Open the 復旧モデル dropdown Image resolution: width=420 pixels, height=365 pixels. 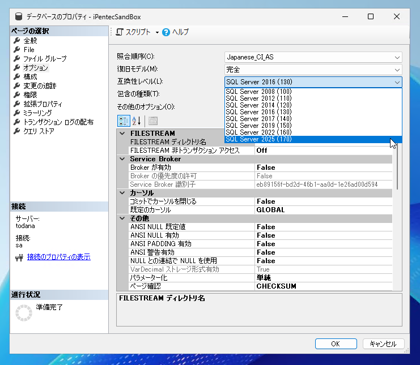[313, 69]
